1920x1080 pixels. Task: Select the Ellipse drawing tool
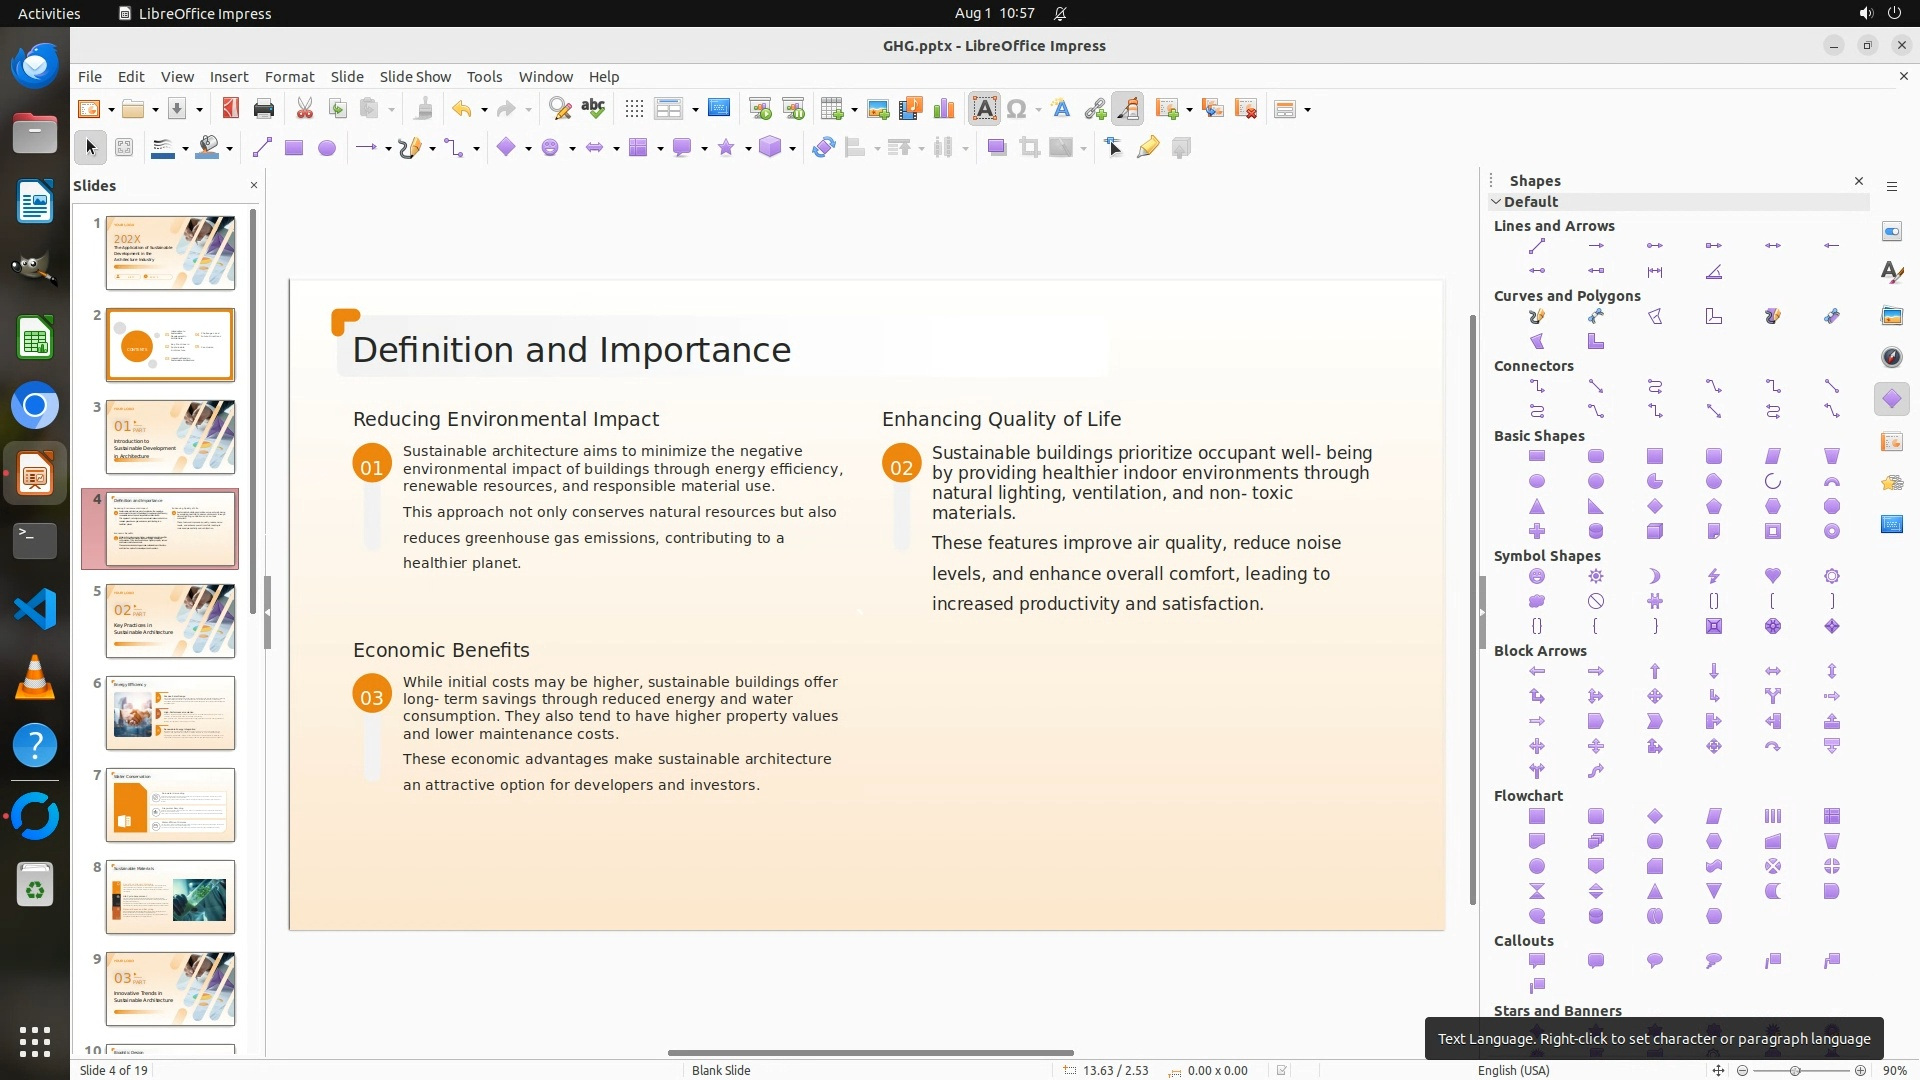(x=326, y=148)
